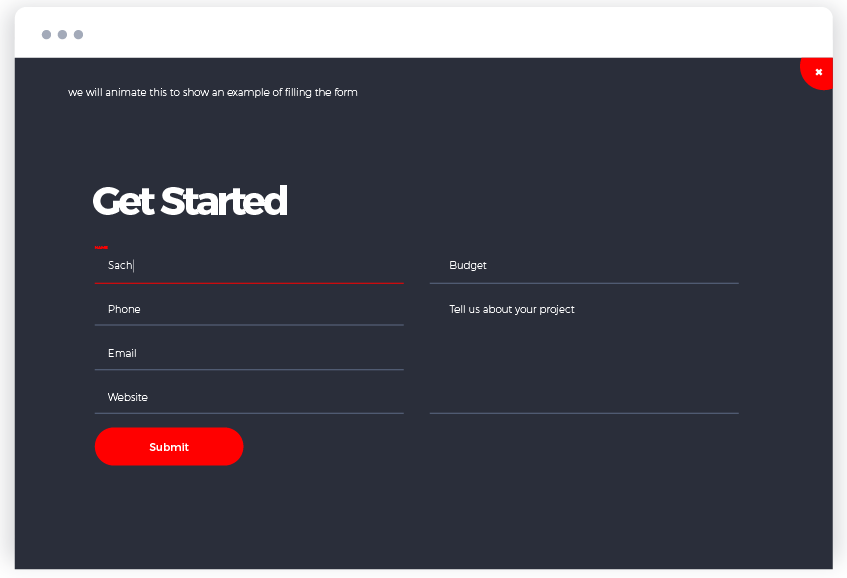Screen dimensions: 847x578
Task: Close the form with red X icon
Action: 818,72
